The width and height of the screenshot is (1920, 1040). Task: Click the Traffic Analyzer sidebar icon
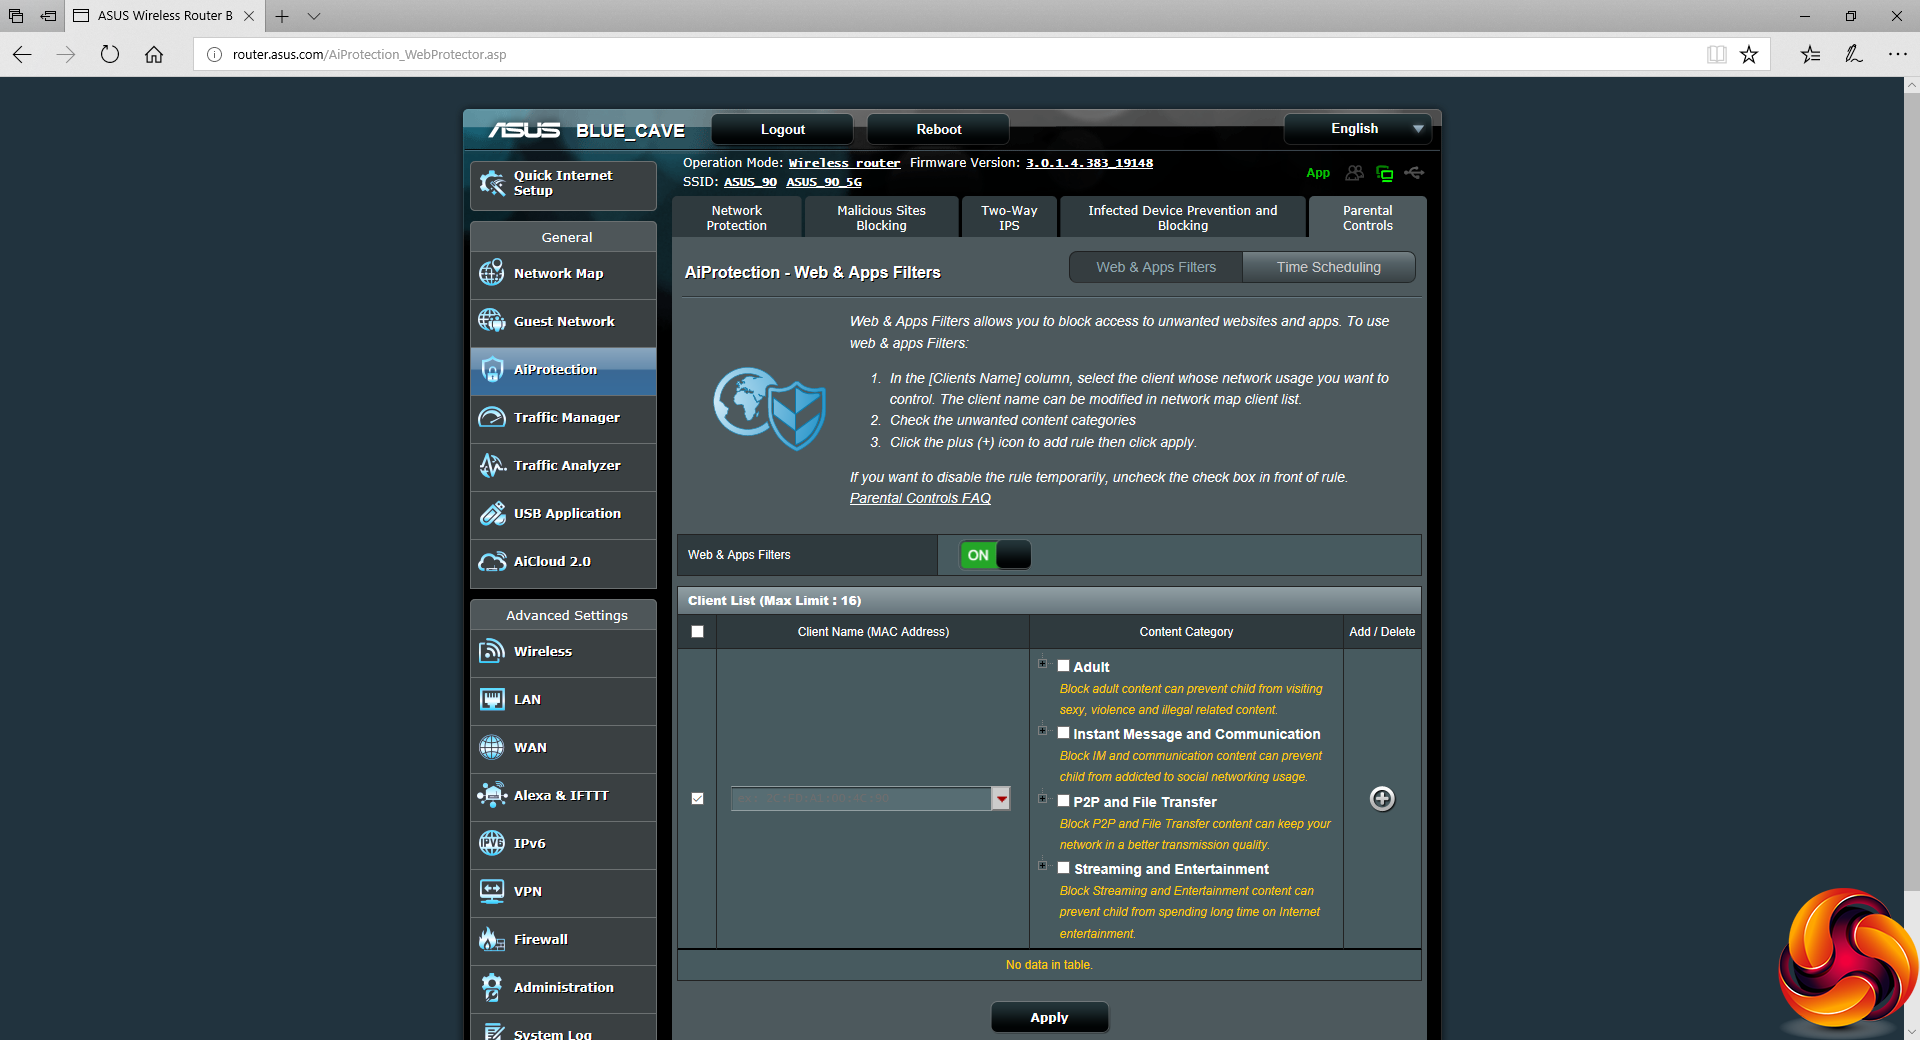click(x=491, y=465)
